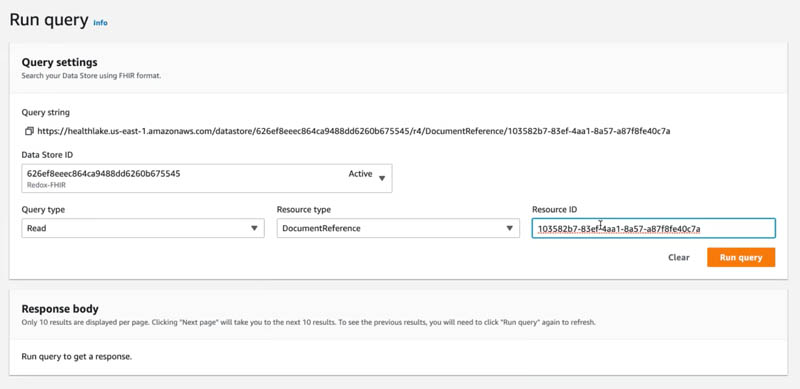Expand the Query type dropdown showing Read

pyautogui.click(x=143, y=228)
